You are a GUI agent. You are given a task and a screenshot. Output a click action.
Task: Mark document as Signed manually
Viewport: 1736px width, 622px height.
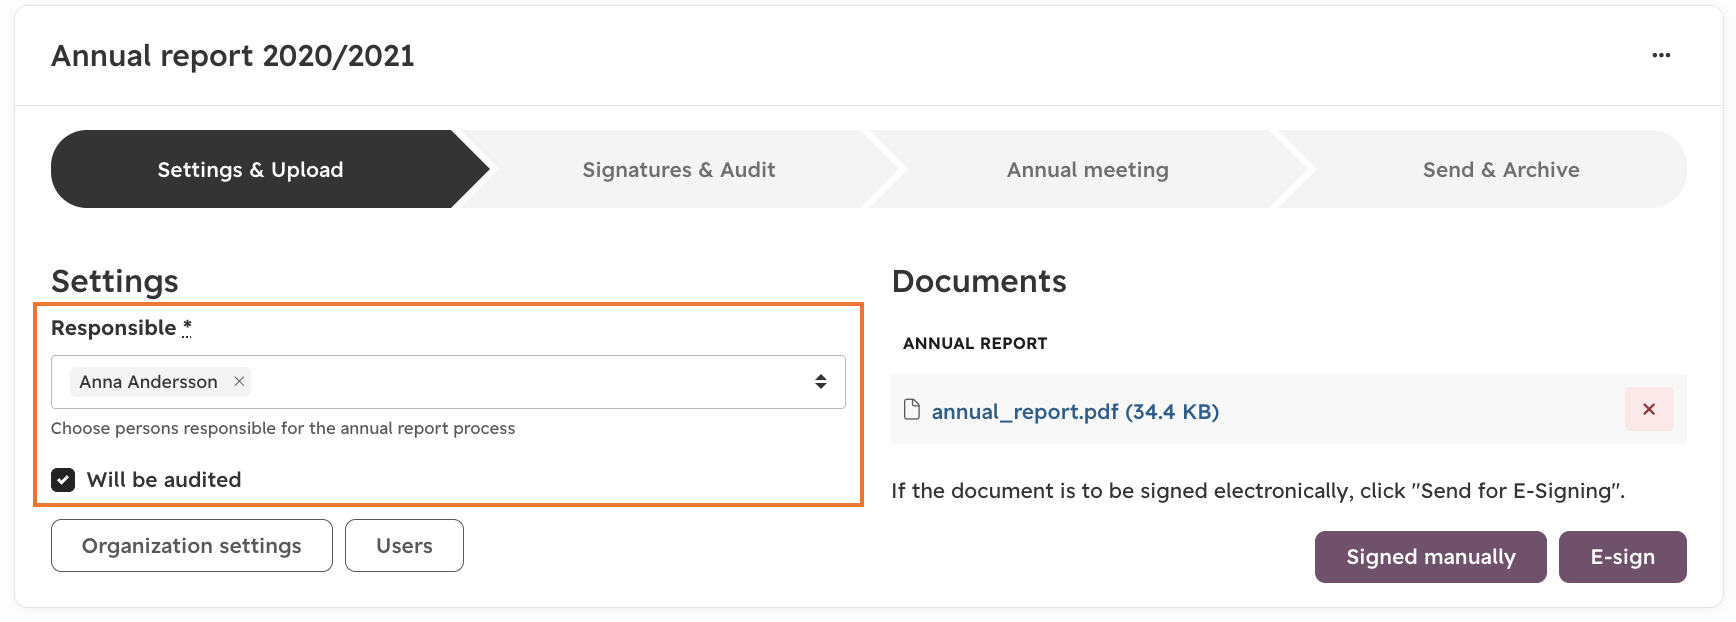[x=1430, y=557]
